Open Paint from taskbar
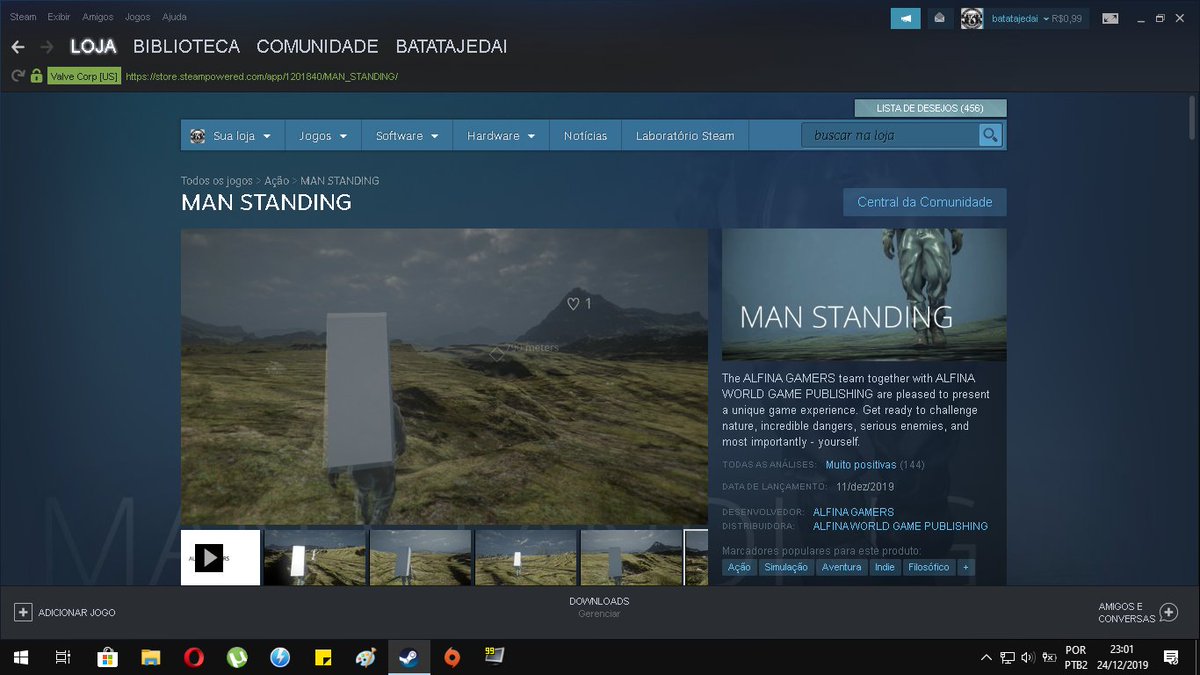This screenshot has height=675, width=1200. coord(366,657)
